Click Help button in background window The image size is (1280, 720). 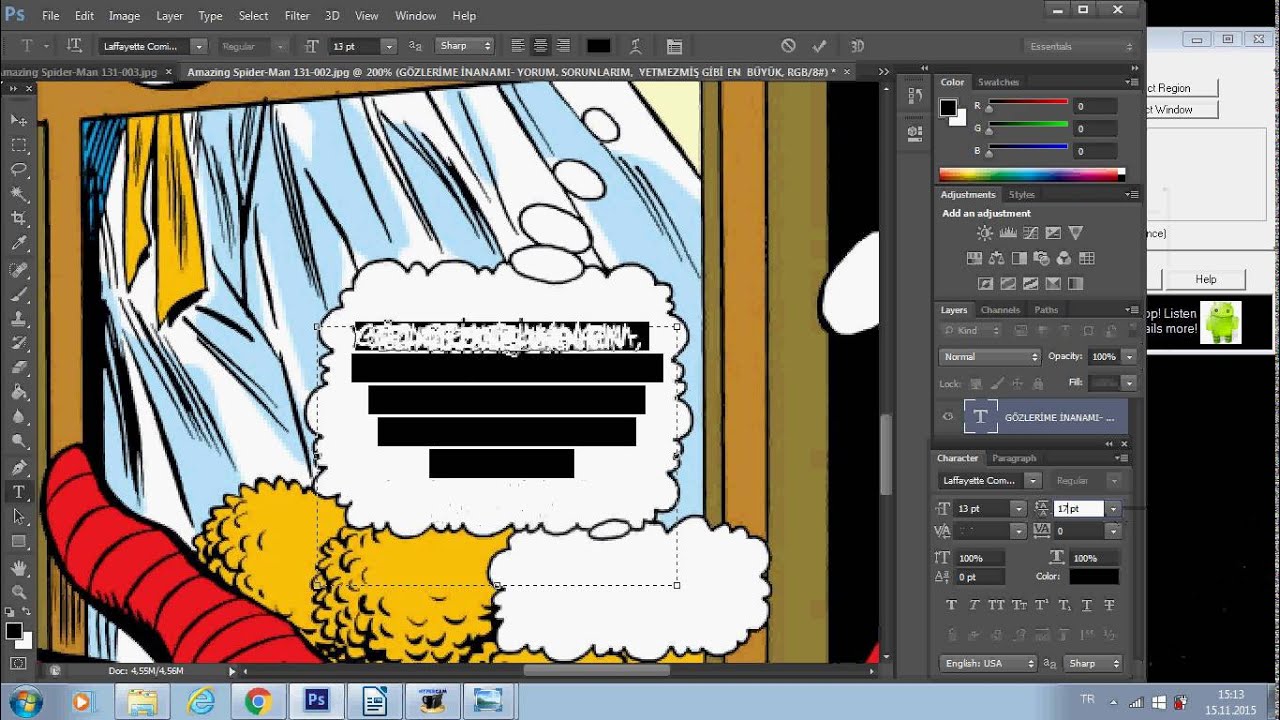(x=1205, y=279)
